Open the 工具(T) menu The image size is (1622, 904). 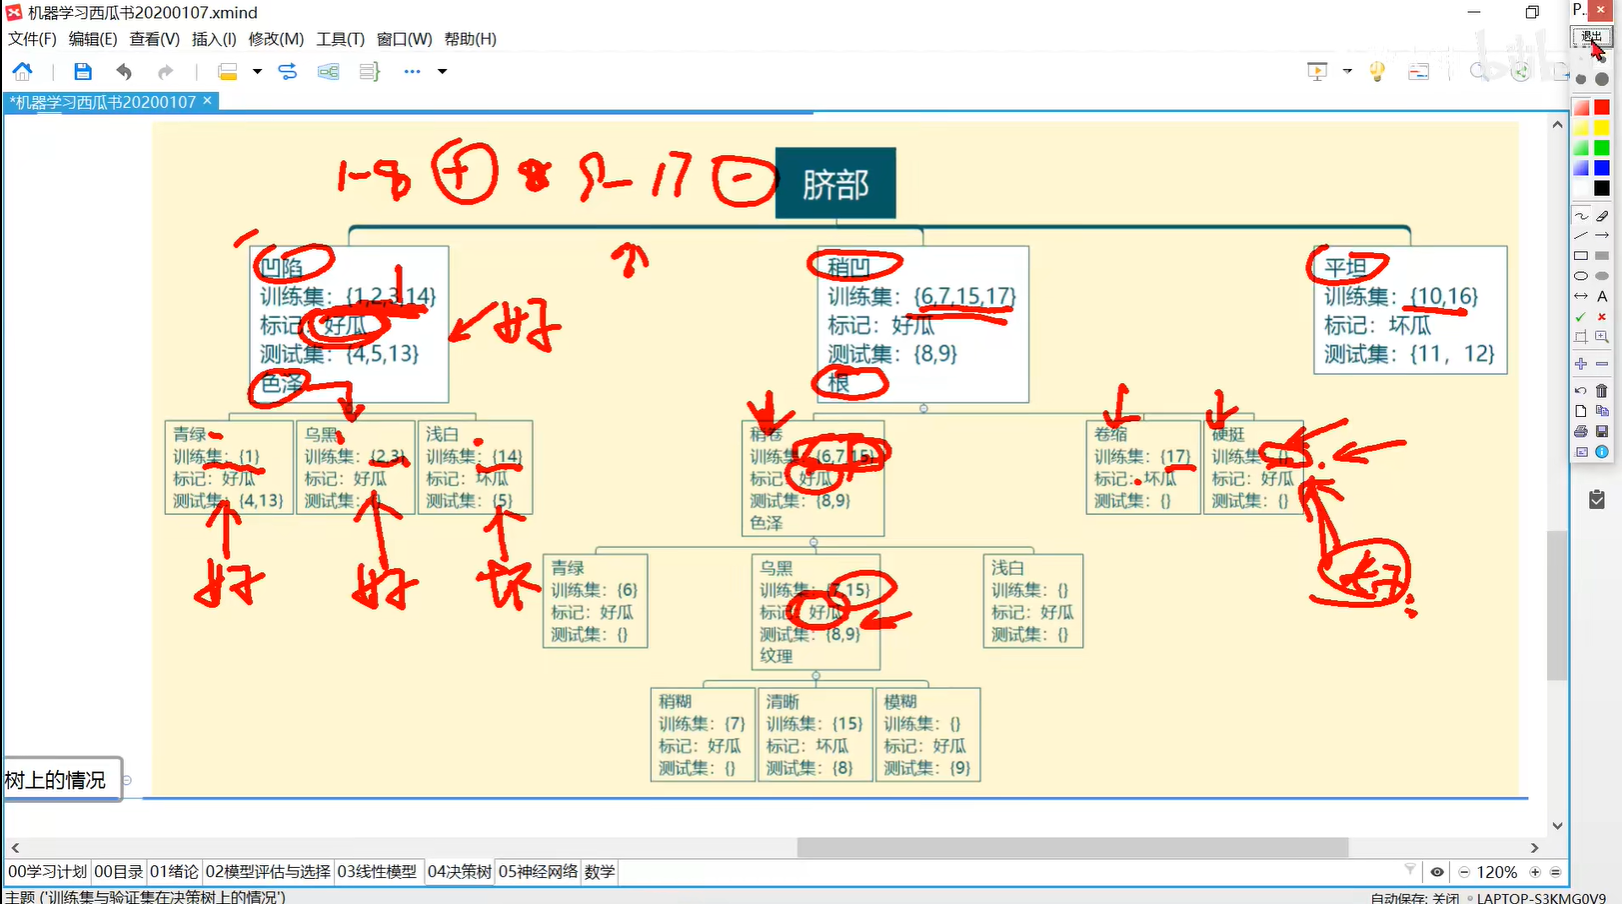[340, 39]
